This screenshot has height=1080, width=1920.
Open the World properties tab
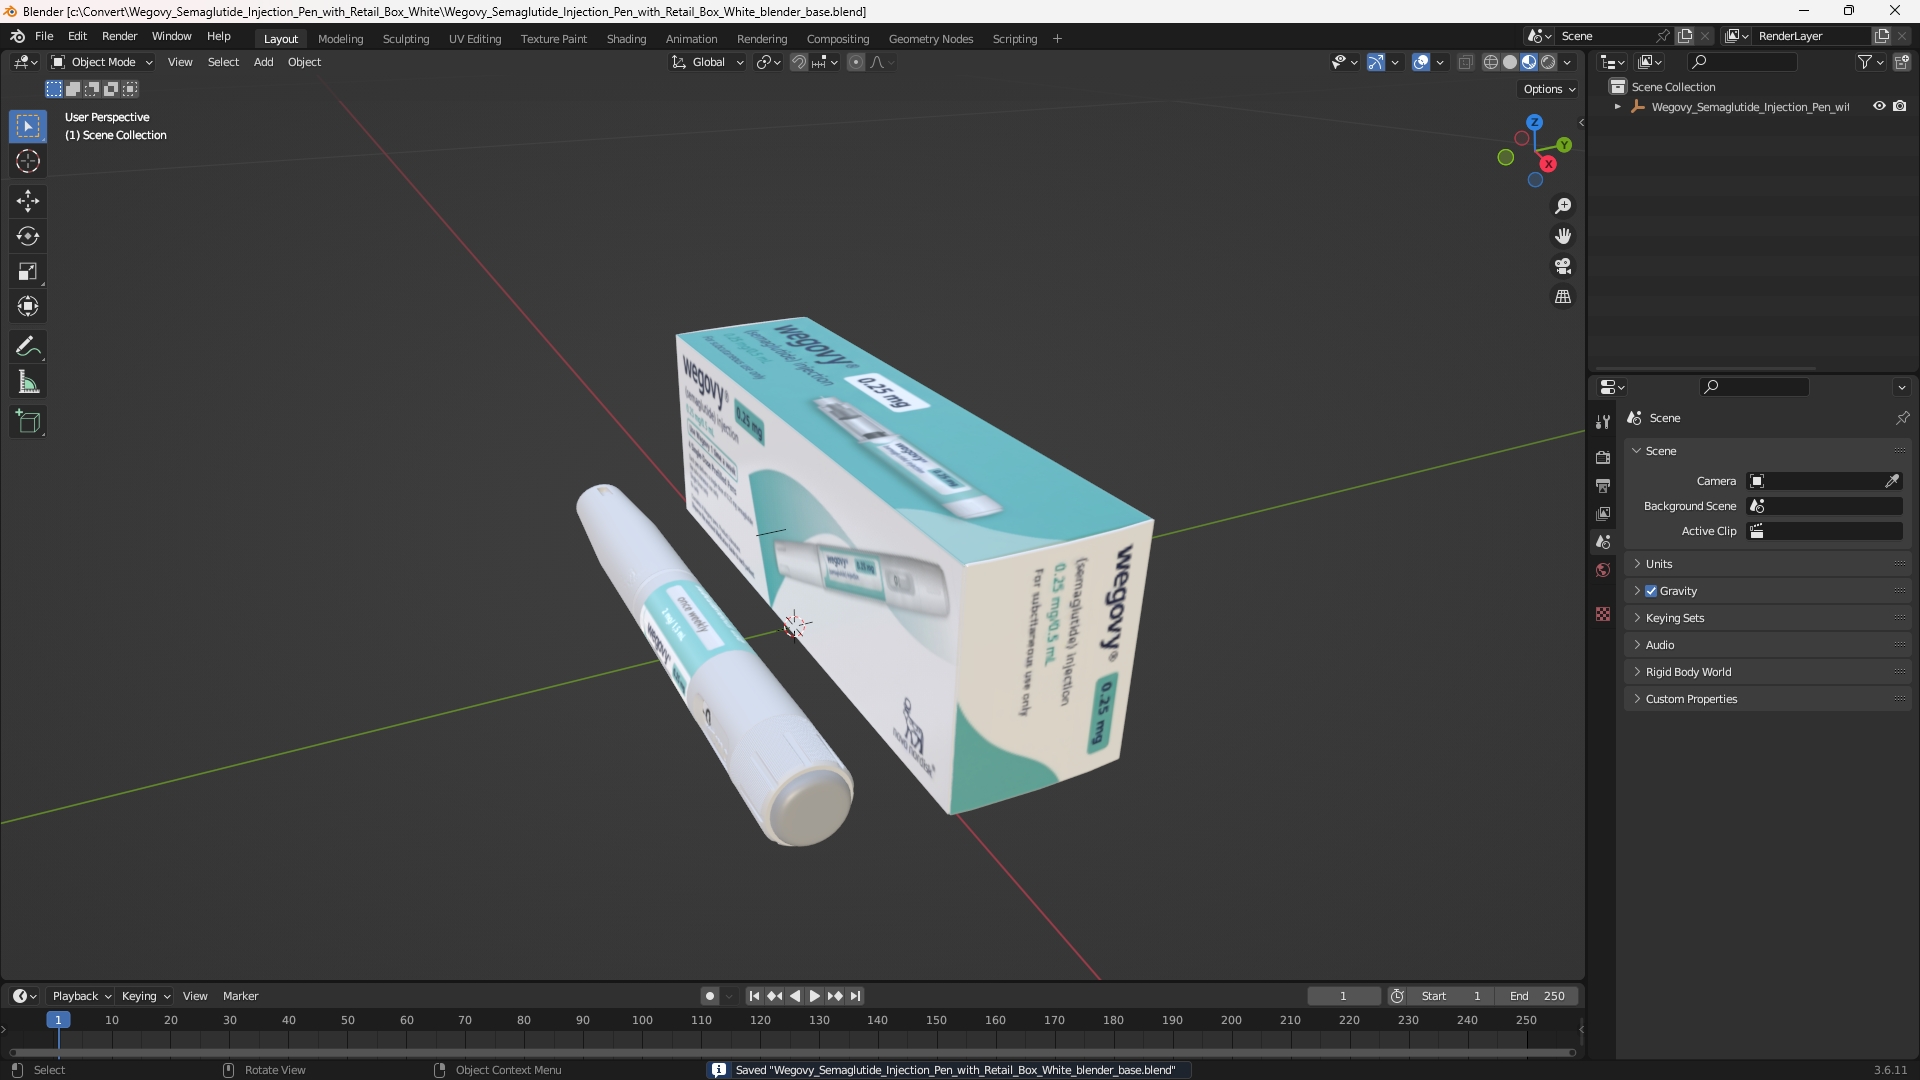pyautogui.click(x=1603, y=570)
